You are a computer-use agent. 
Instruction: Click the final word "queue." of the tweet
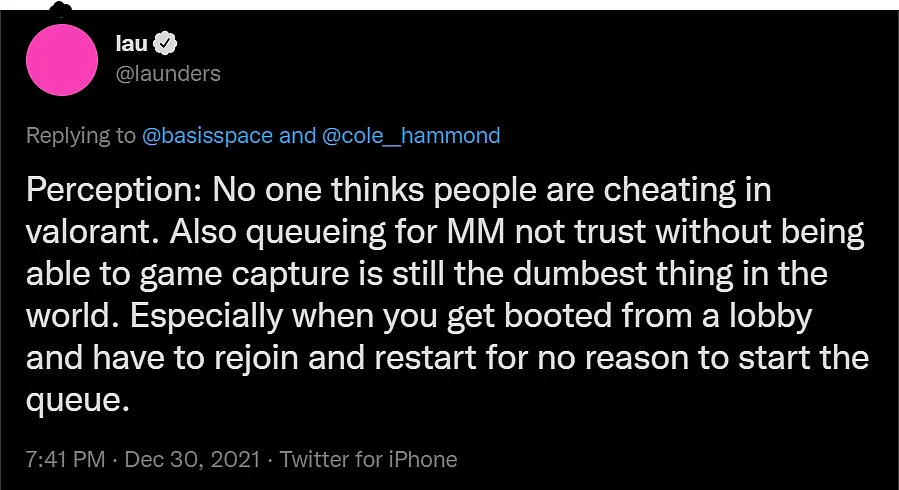[x=77, y=401]
